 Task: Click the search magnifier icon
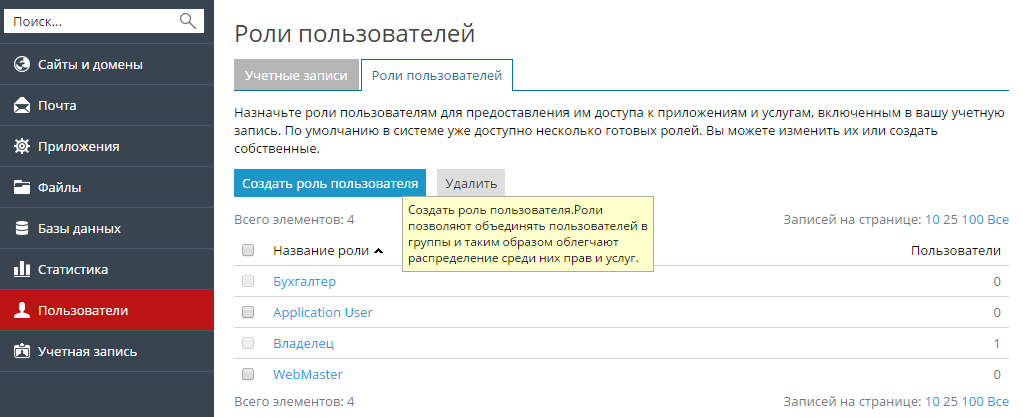[187, 20]
